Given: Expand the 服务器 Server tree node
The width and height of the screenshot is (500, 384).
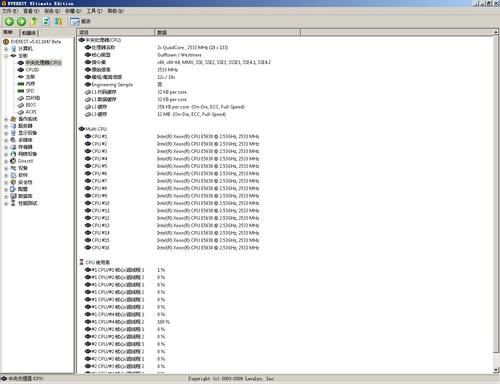Looking at the screenshot, I should [x=6, y=126].
